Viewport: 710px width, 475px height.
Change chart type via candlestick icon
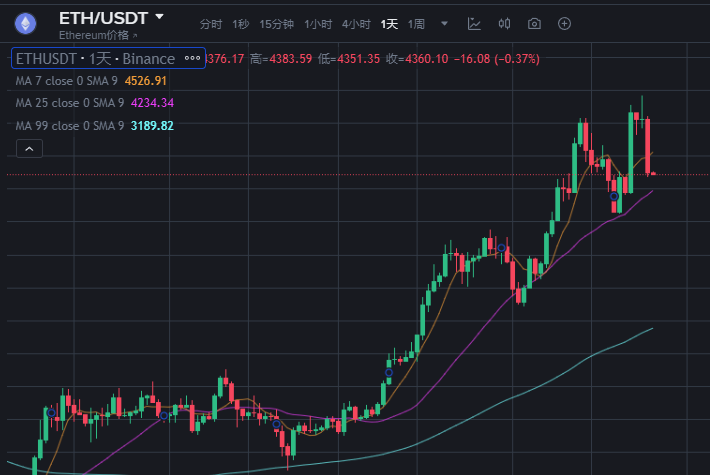505,23
